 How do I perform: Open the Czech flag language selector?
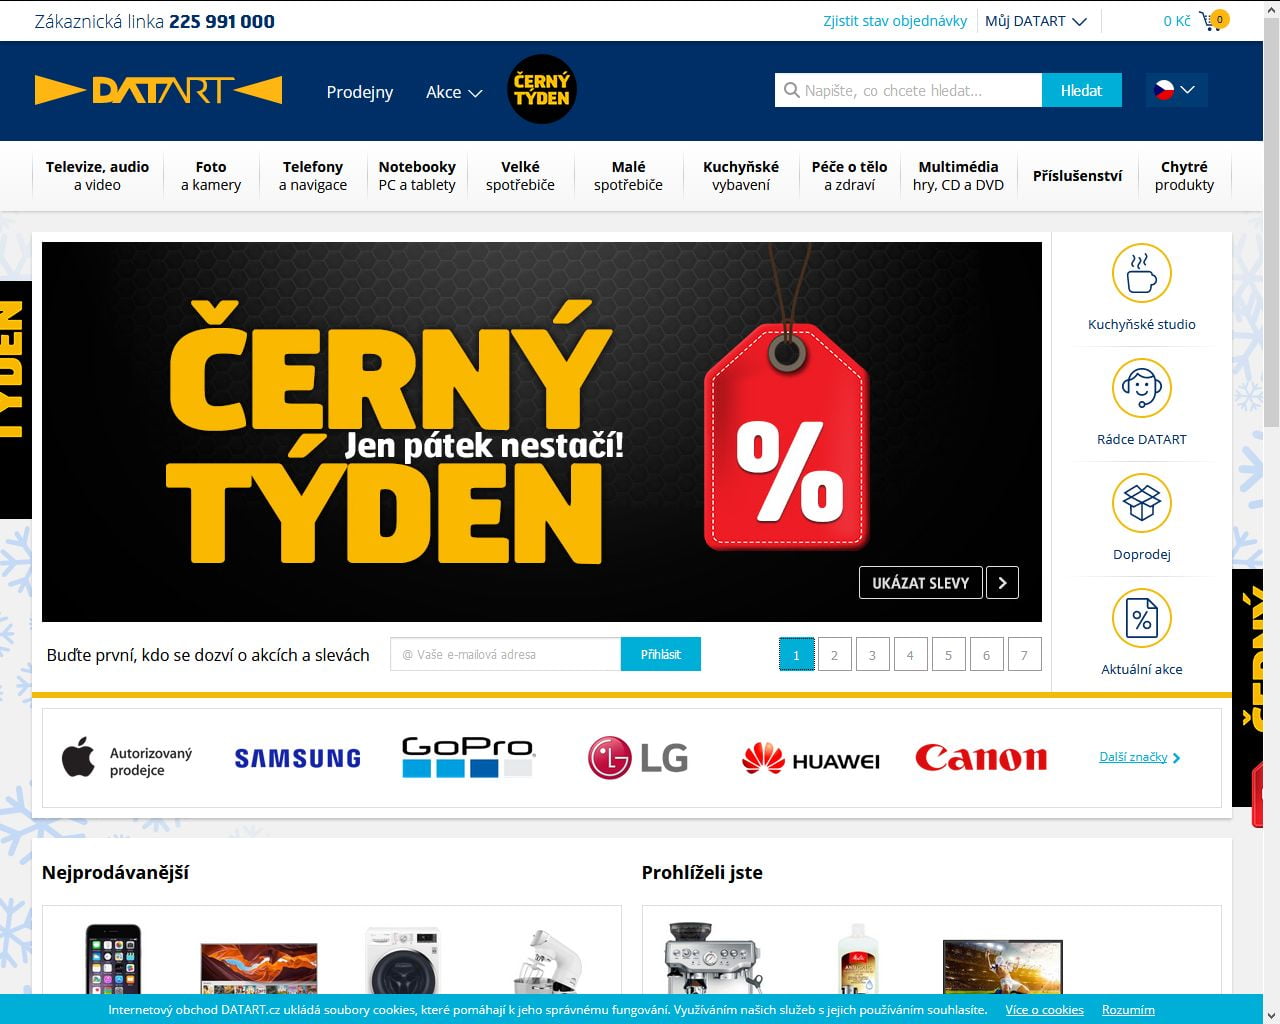pyautogui.click(x=1175, y=90)
